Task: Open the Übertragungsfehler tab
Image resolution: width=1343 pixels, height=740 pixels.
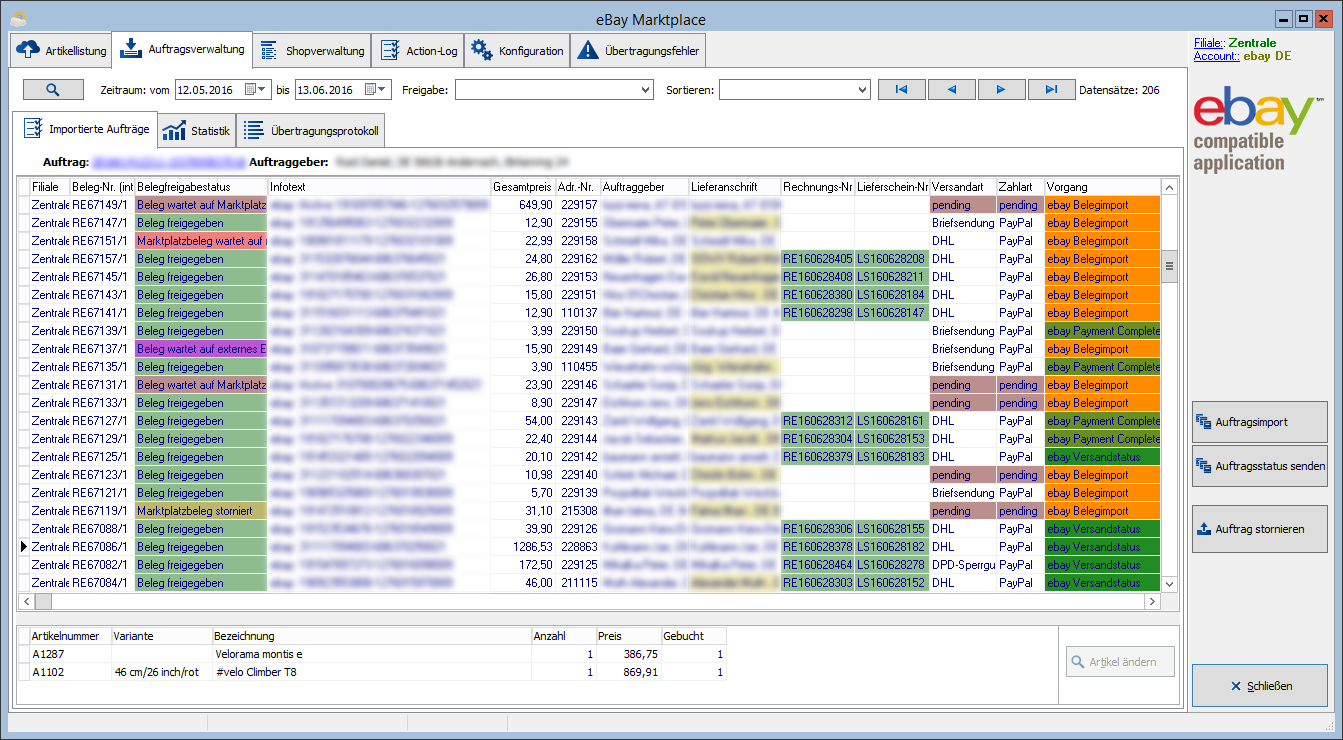Action: tap(640, 51)
